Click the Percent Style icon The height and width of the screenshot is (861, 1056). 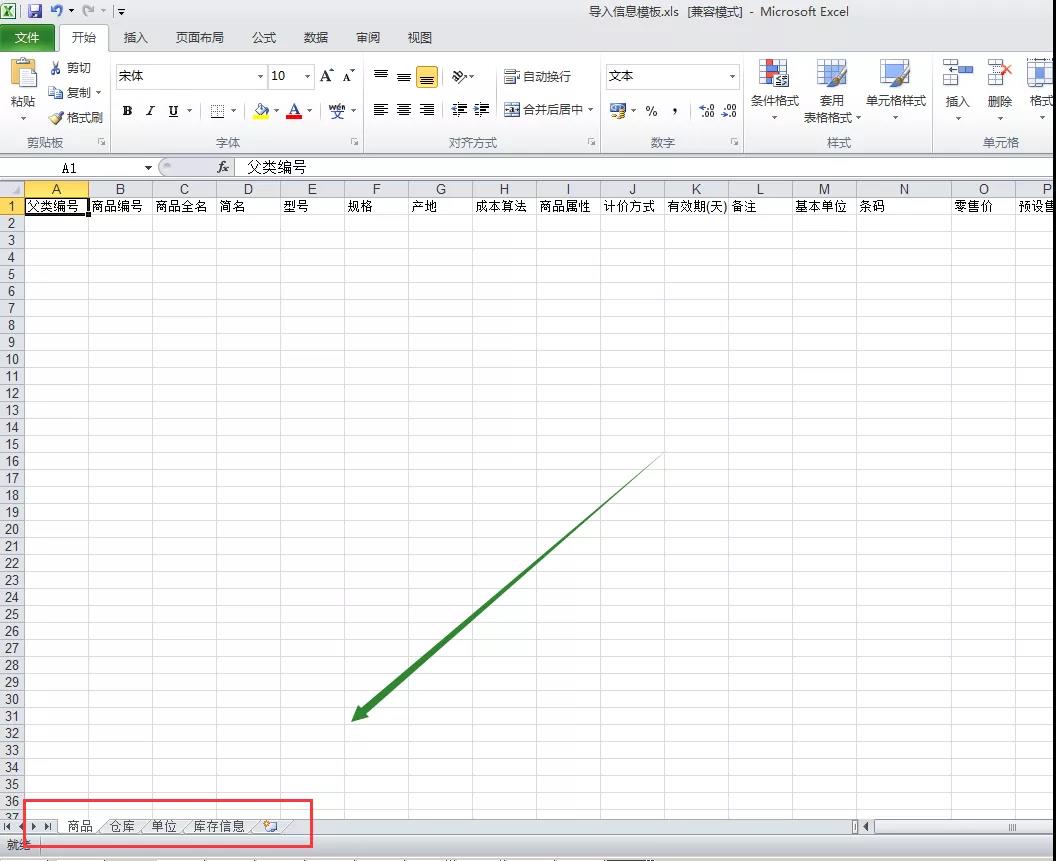(652, 111)
